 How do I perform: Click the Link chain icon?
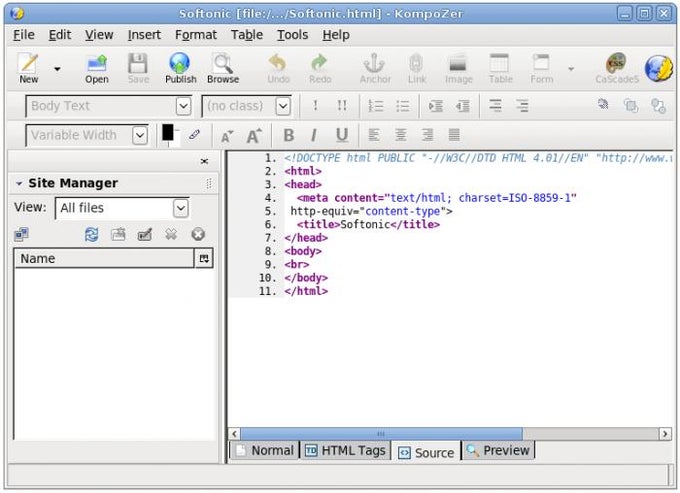416,63
